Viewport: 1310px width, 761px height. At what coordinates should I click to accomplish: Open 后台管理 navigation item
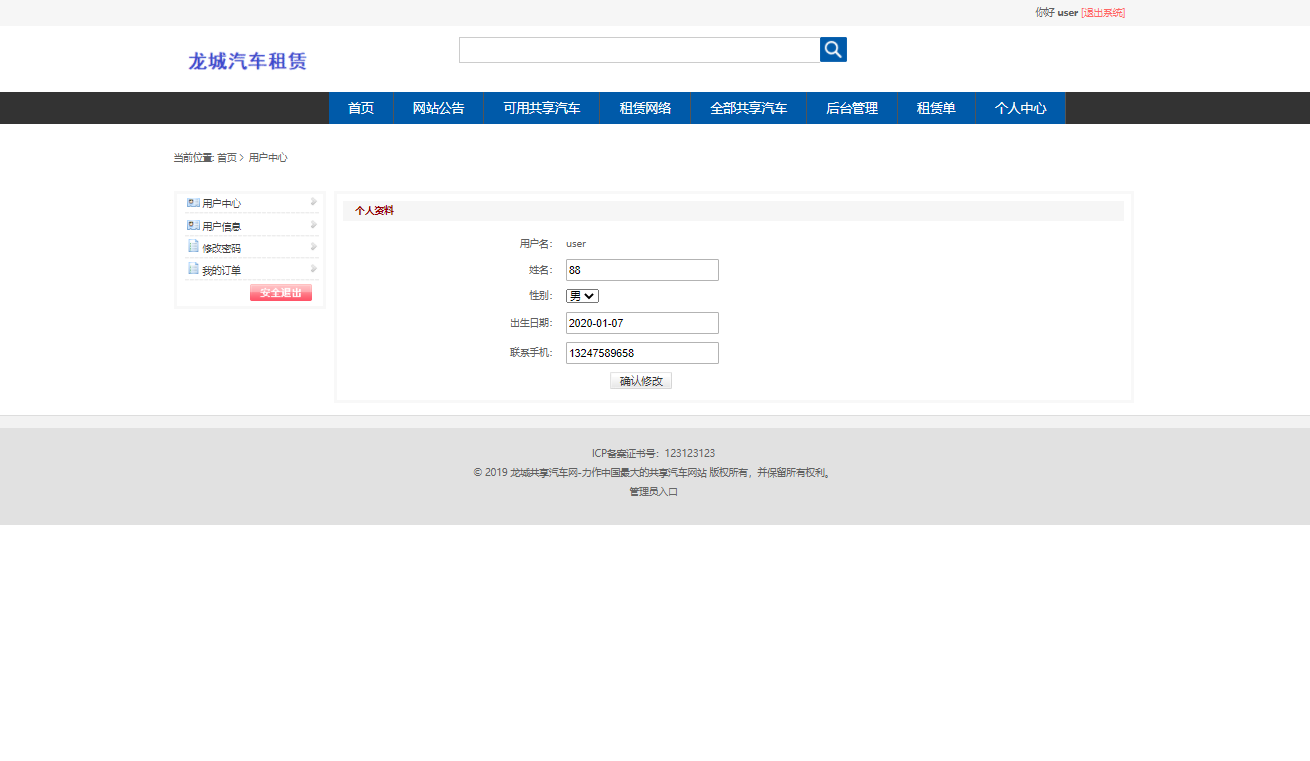point(852,108)
